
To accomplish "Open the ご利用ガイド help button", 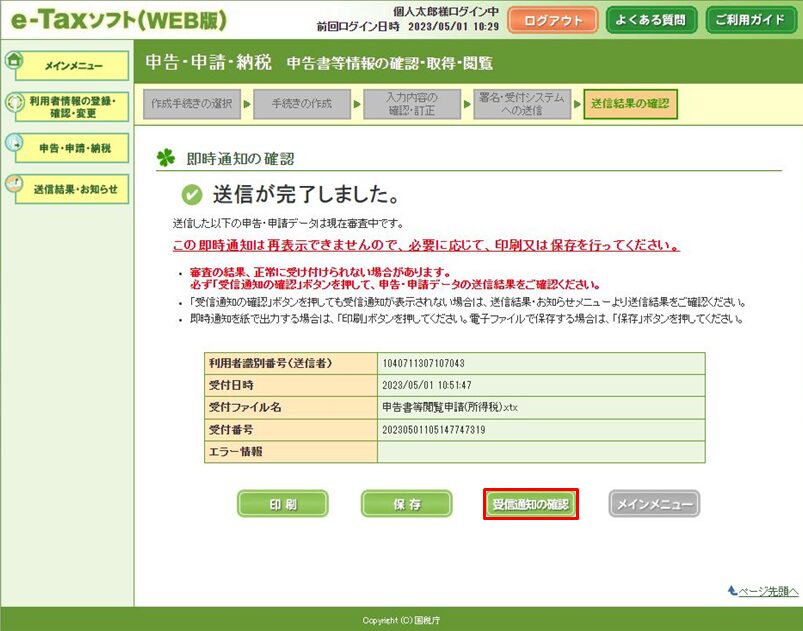I will [x=751, y=20].
